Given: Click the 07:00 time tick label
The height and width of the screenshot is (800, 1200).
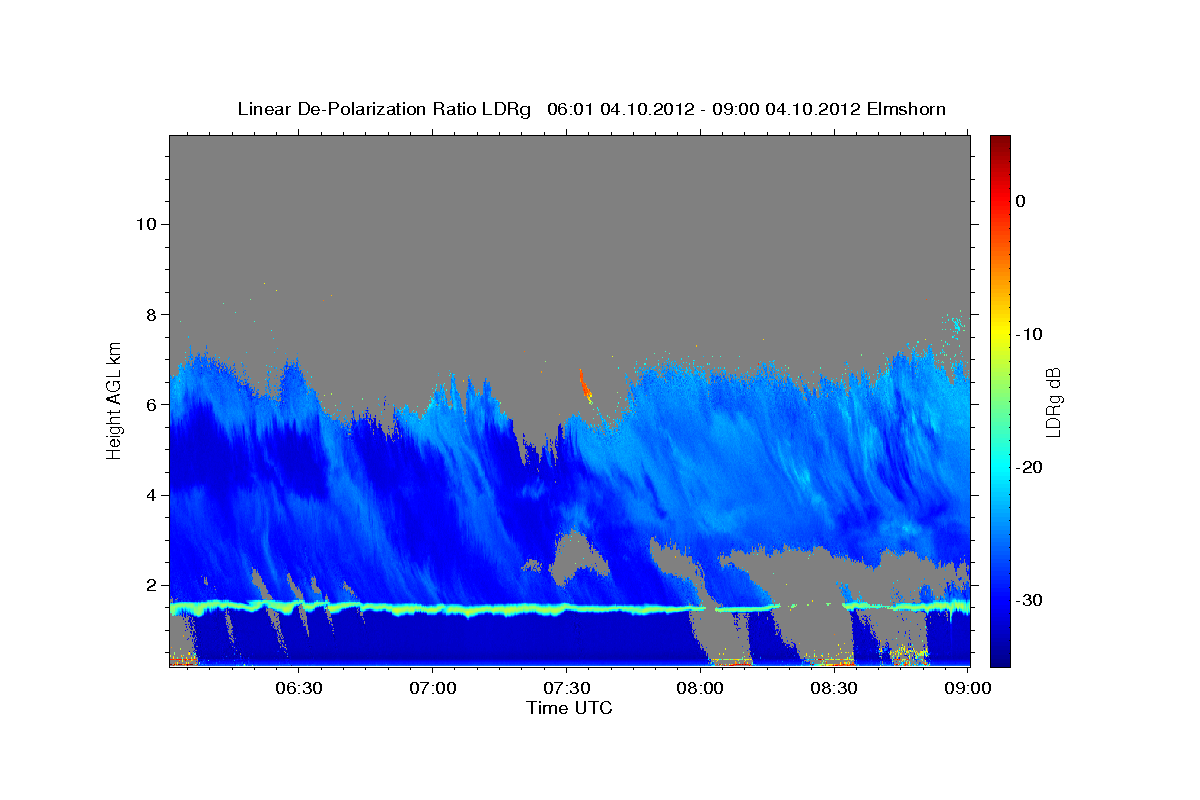Looking at the screenshot, I should pos(432,689).
